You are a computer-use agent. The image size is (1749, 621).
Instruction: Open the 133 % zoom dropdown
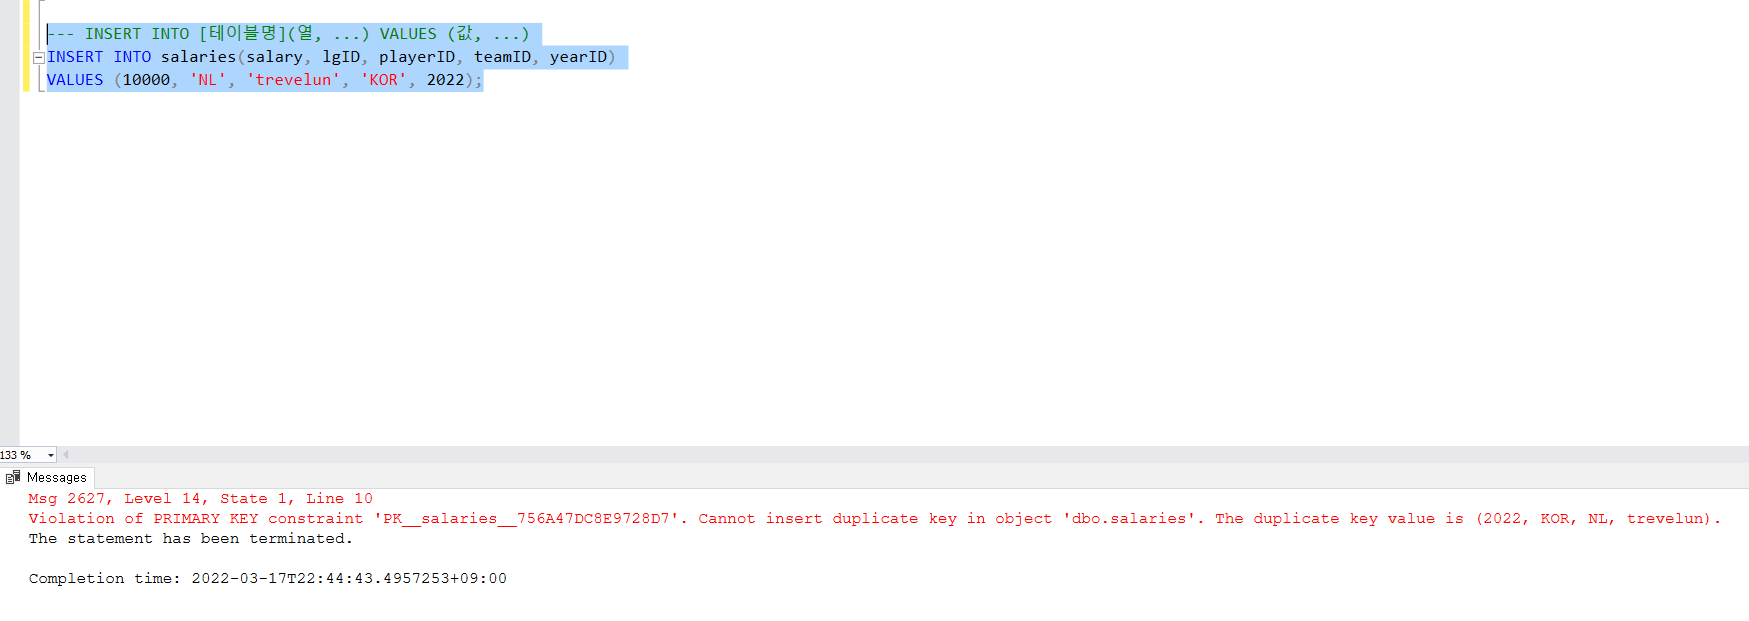(51, 455)
